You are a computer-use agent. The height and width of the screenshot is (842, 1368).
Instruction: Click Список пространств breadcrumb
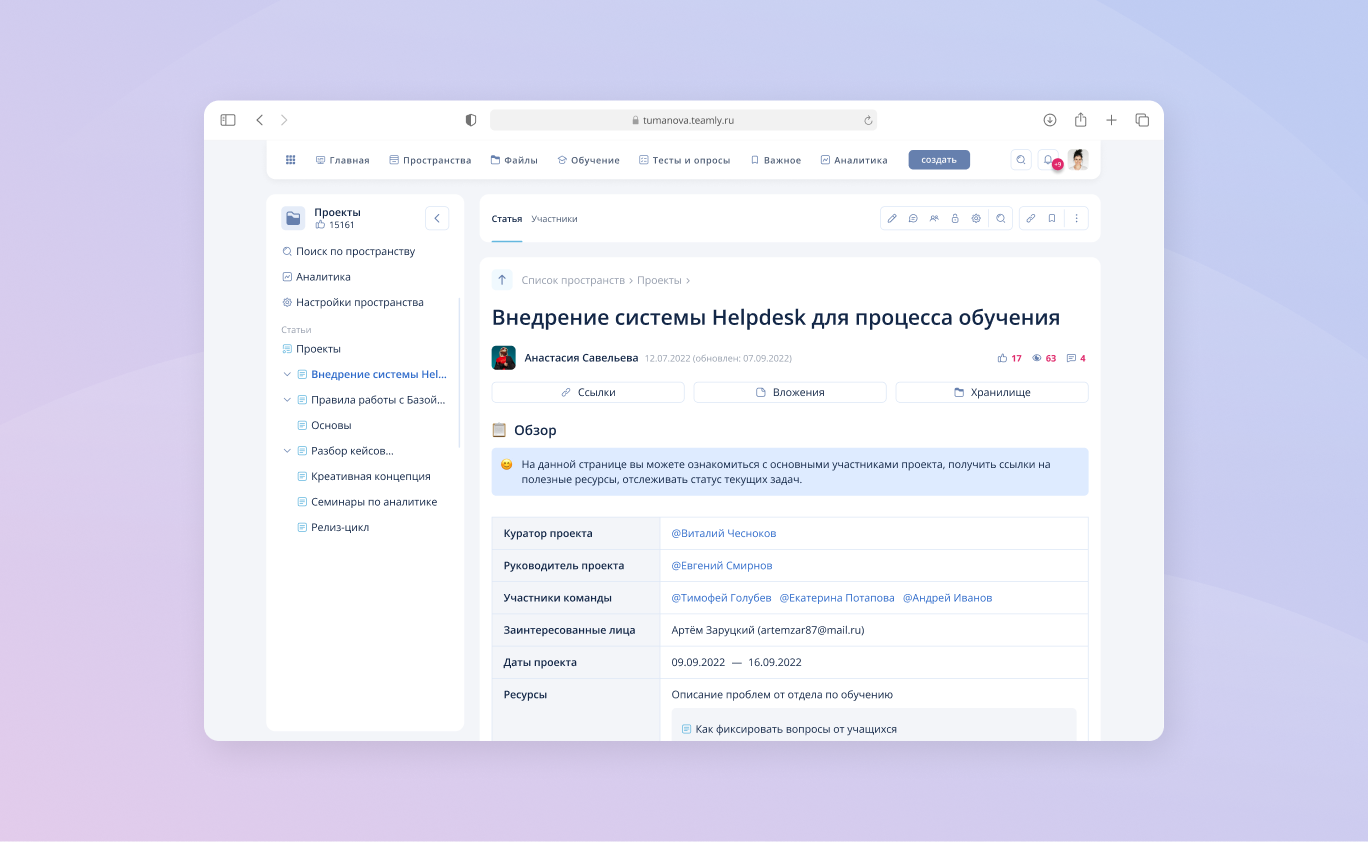click(x=573, y=281)
